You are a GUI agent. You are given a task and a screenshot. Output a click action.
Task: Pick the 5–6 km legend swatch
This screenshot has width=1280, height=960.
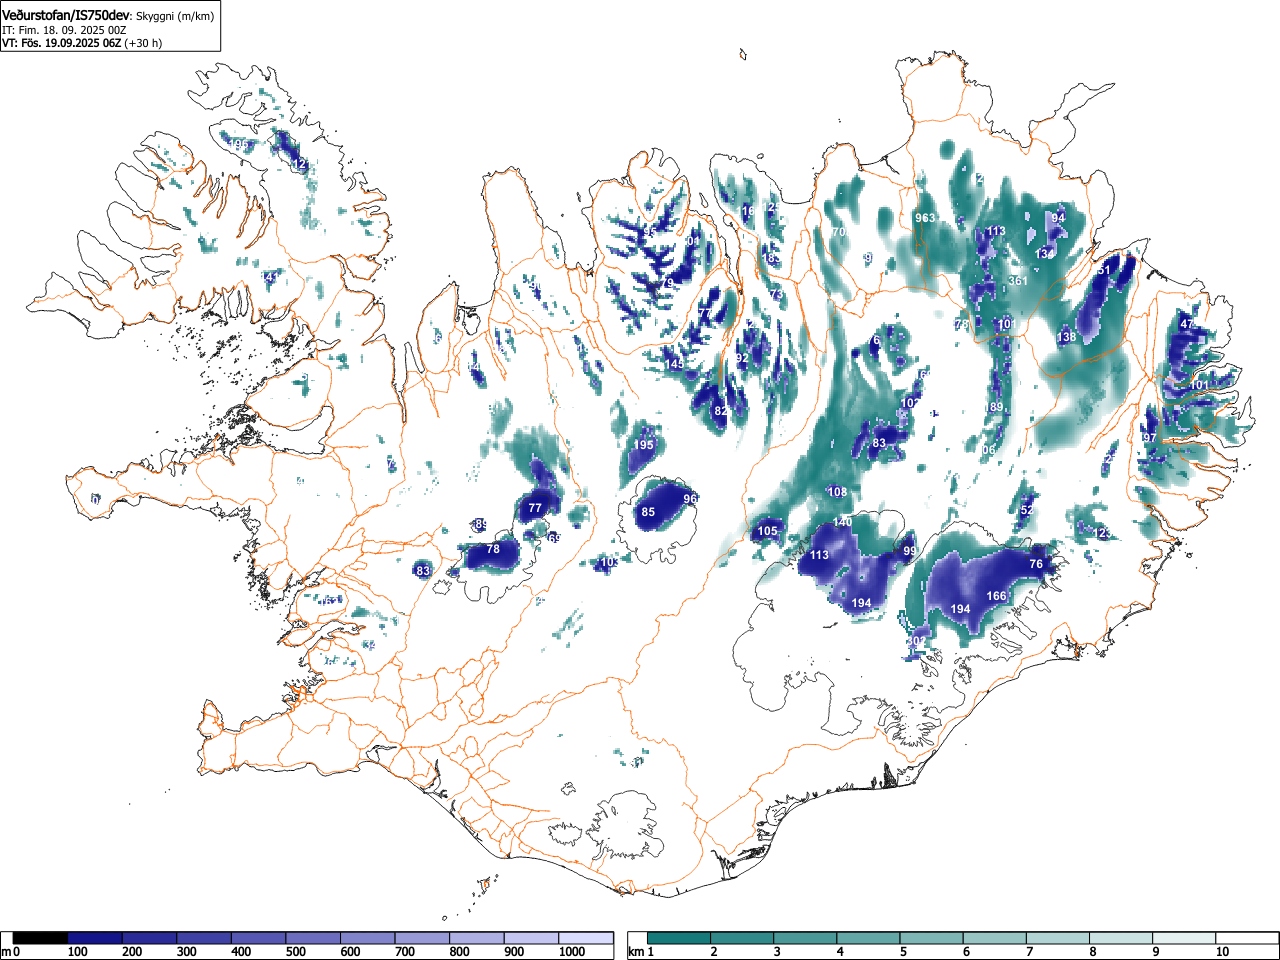pos(933,938)
